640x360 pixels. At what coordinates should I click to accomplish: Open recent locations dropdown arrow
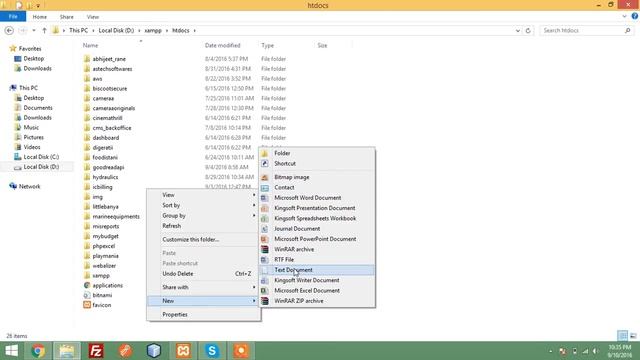coord(34,31)
